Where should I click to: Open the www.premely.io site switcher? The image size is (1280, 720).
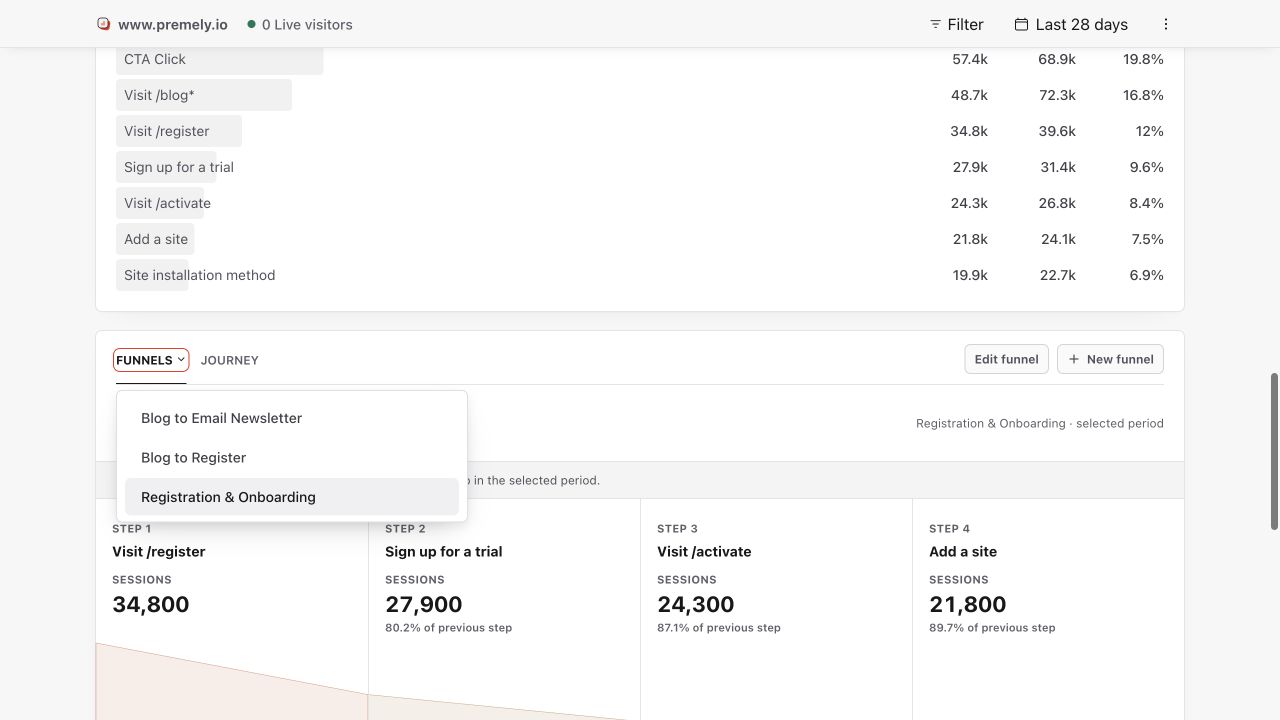coord(162,24)
